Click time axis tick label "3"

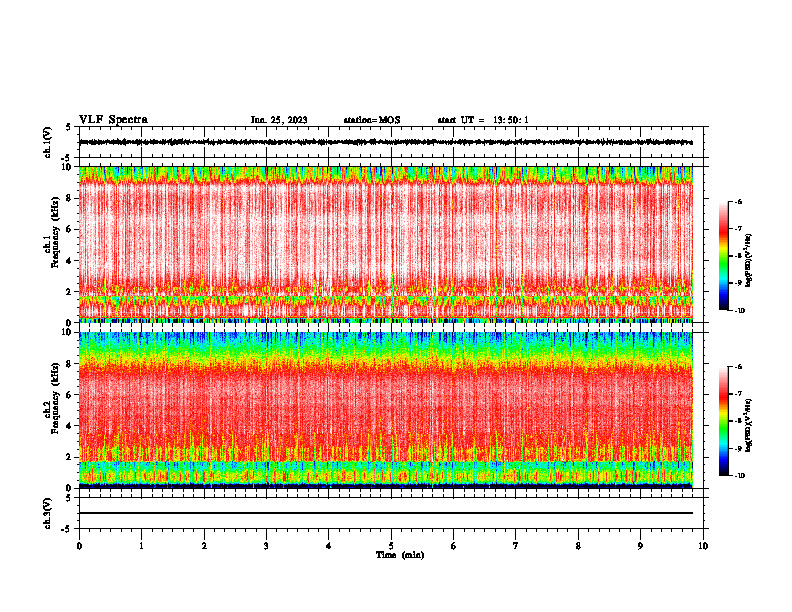266,546
